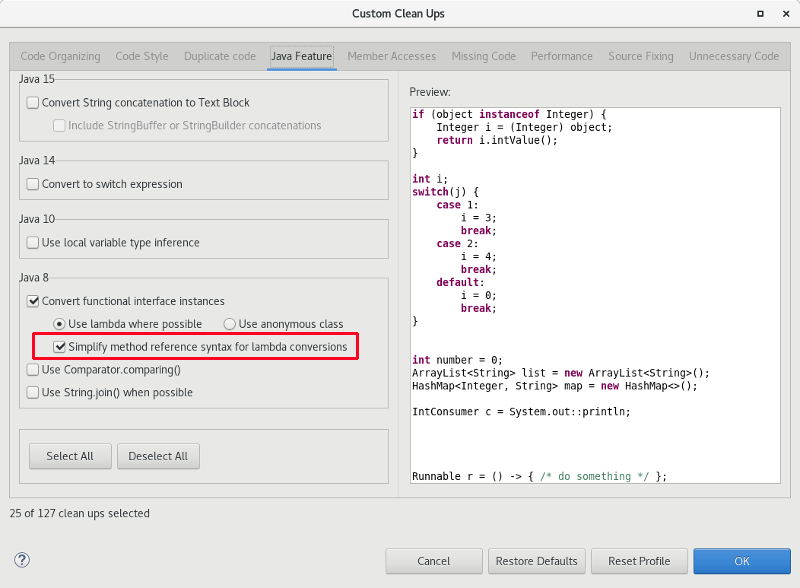The image size is (800, 588).
Task: Click Restore Defaults button
Action: (537, 561)
